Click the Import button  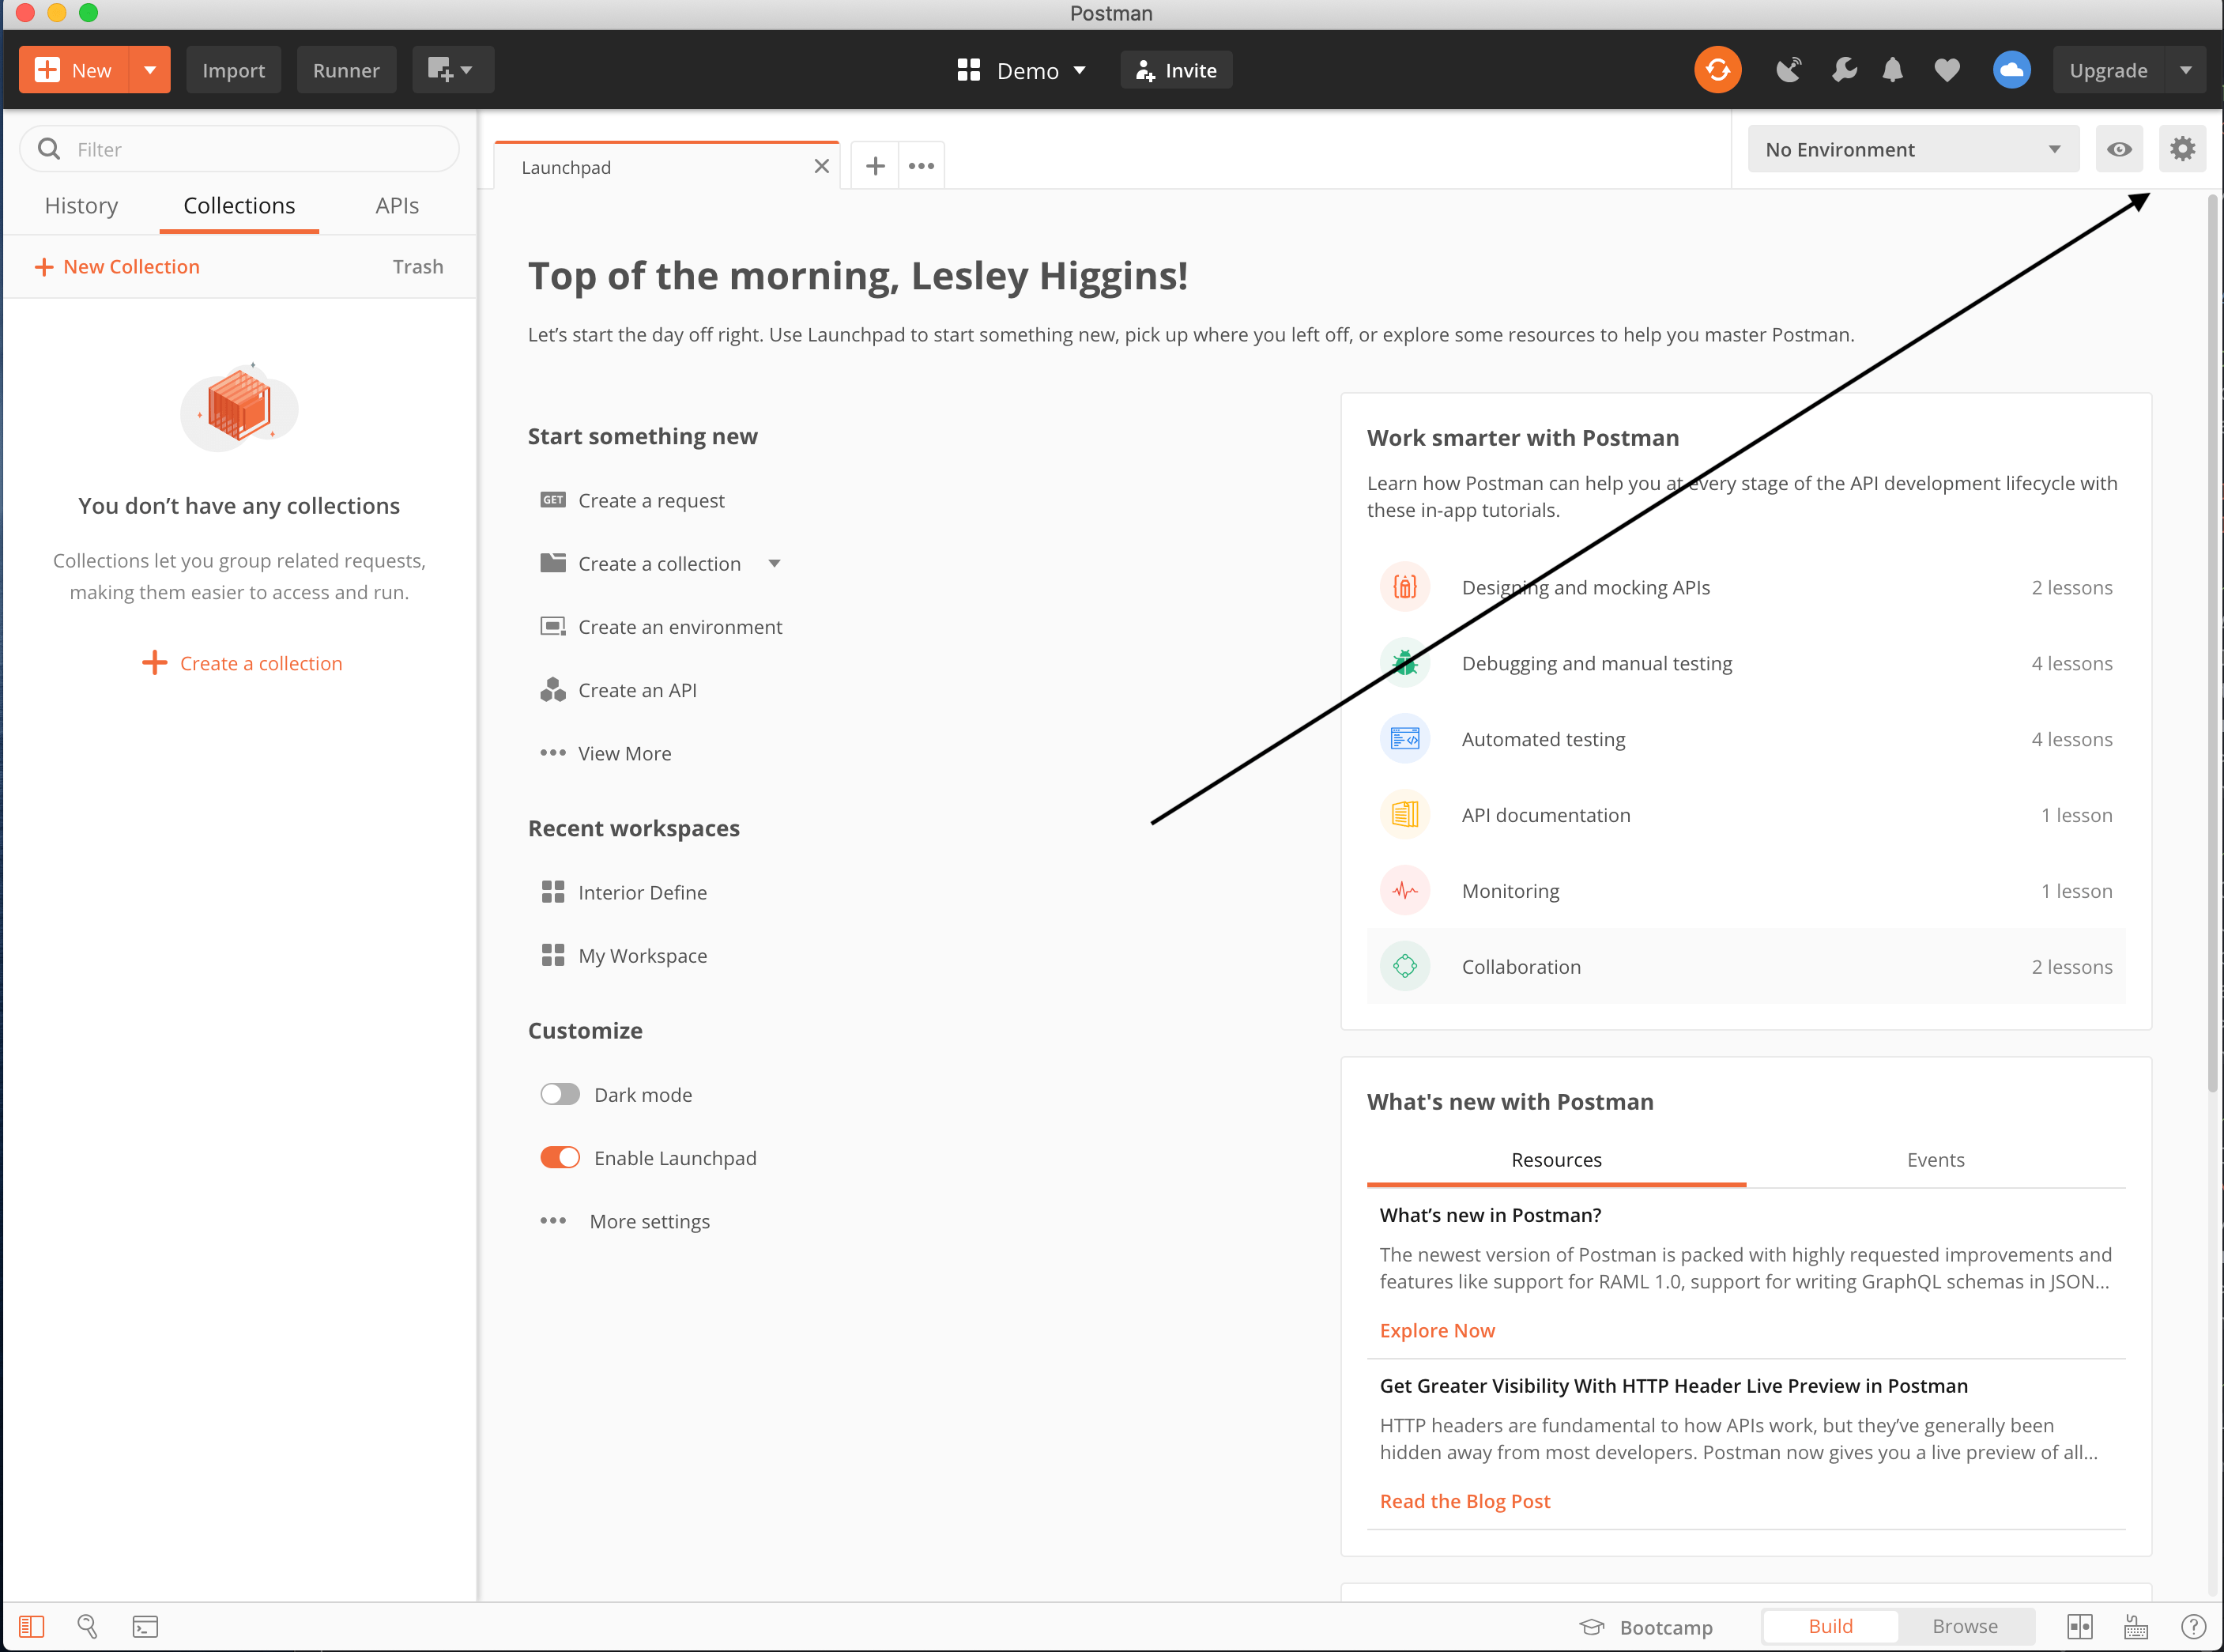[x=233, y=70]
